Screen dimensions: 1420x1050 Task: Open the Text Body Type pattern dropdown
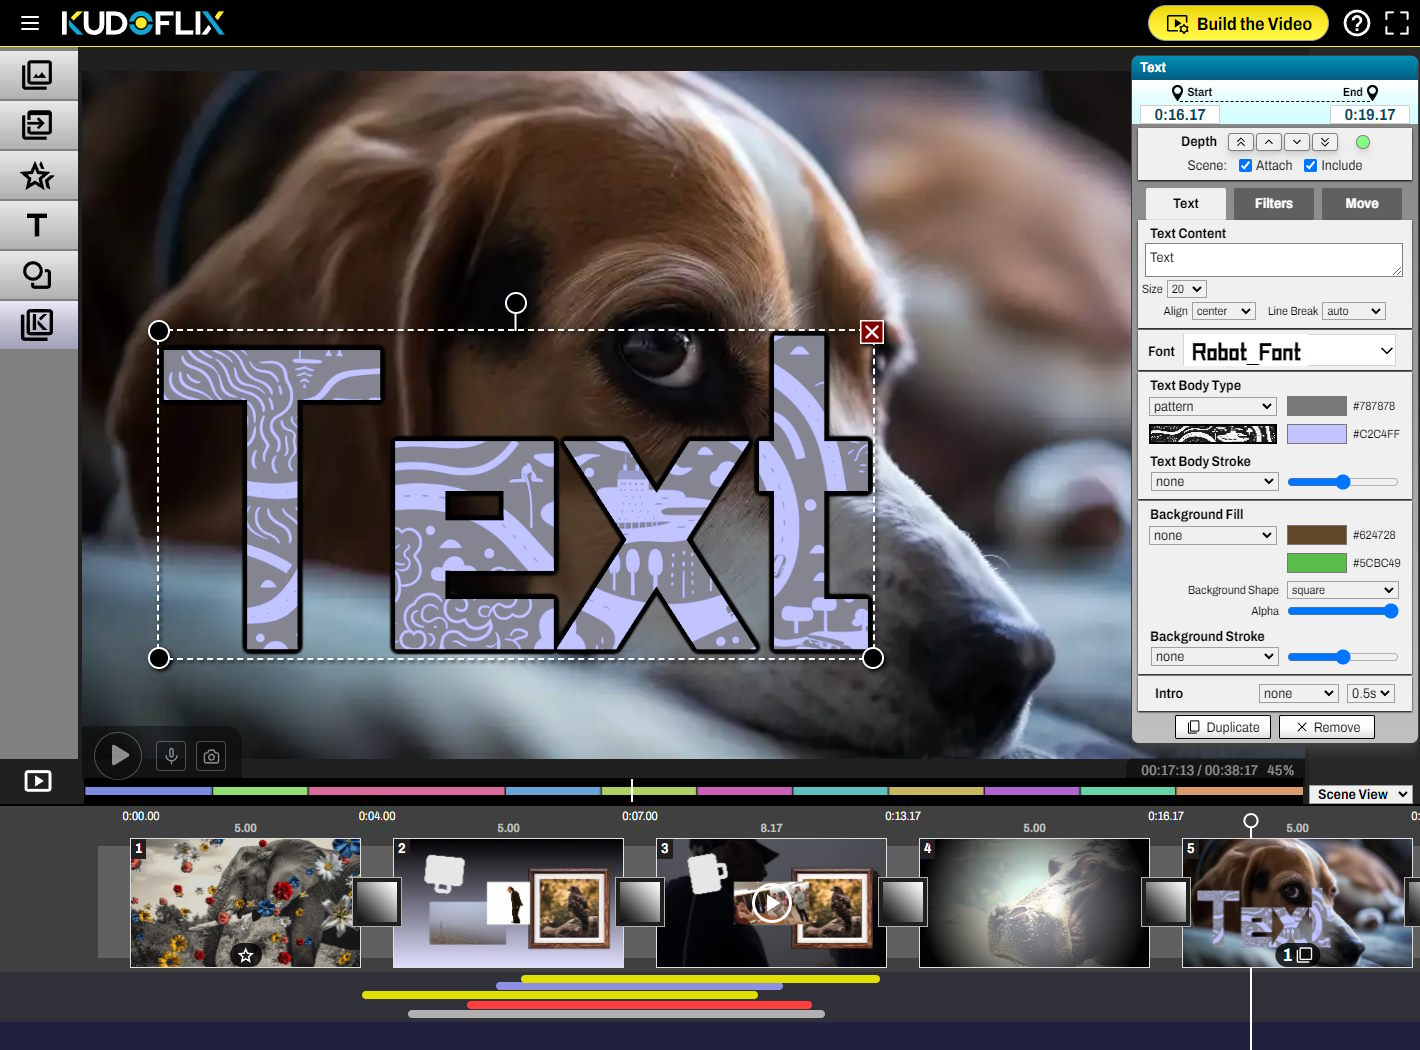[1212, 406]
